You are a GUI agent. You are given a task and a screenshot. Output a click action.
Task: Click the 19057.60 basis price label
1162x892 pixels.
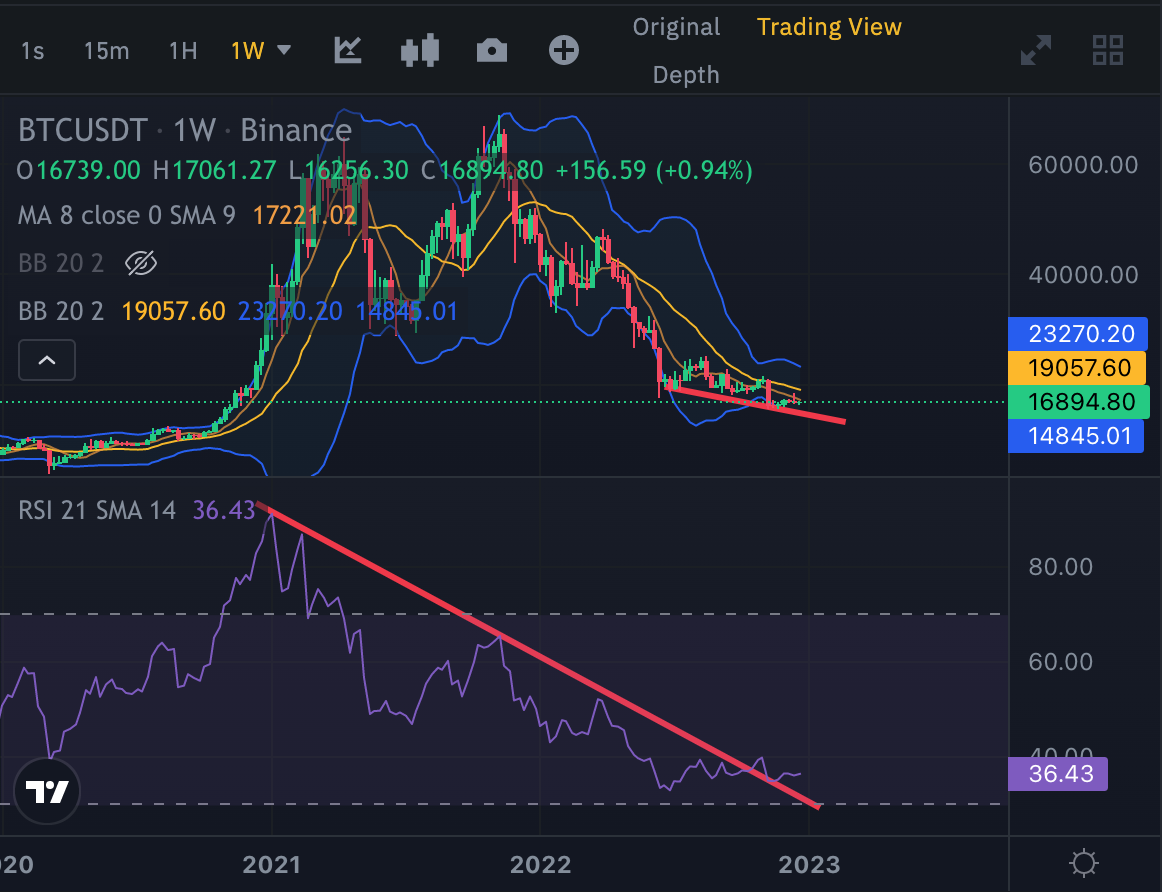pyautogui.click(x=1078, y=367)
